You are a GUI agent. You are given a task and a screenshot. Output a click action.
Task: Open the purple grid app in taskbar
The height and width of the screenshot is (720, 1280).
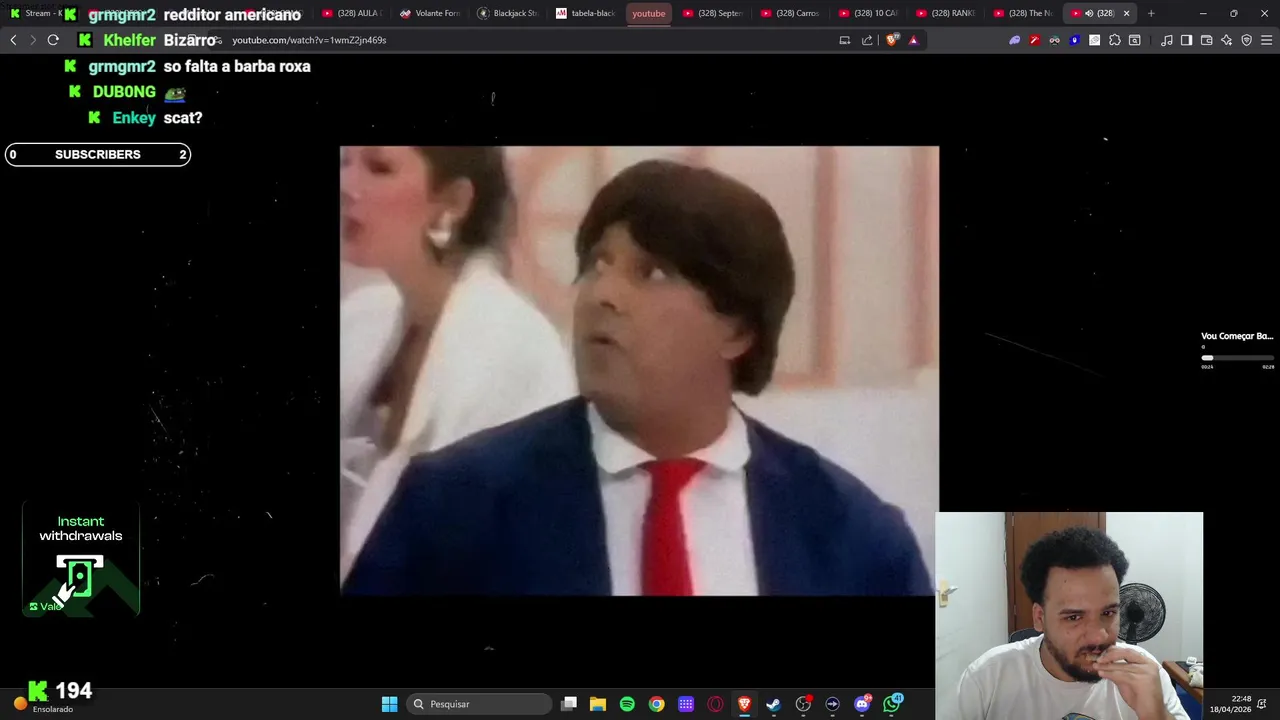point(686,704)
